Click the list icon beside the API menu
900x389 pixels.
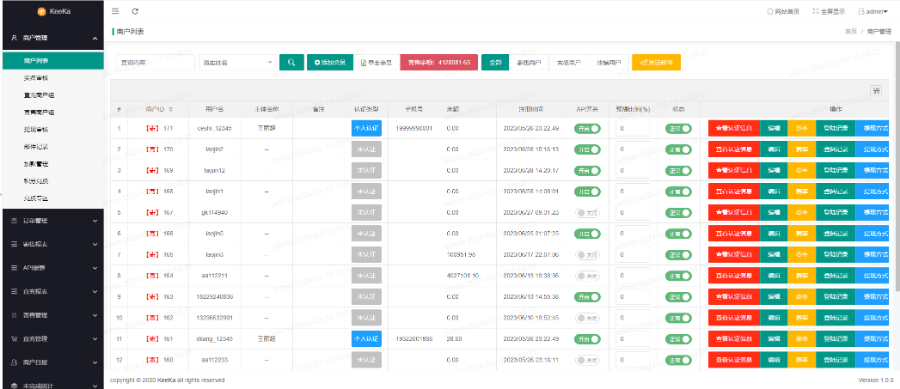14,267
